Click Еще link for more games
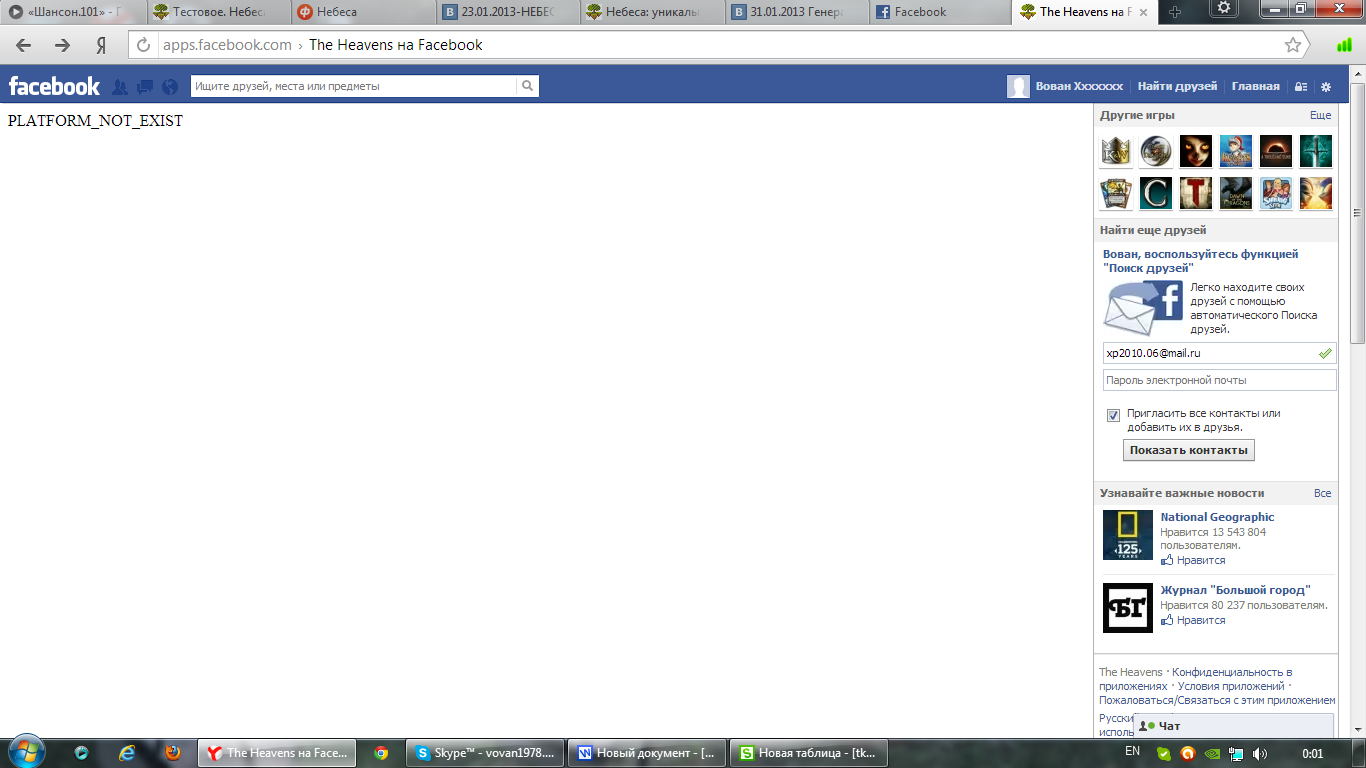The width and height of the screenshot is (1366, 768). [x=1320, y=116]
